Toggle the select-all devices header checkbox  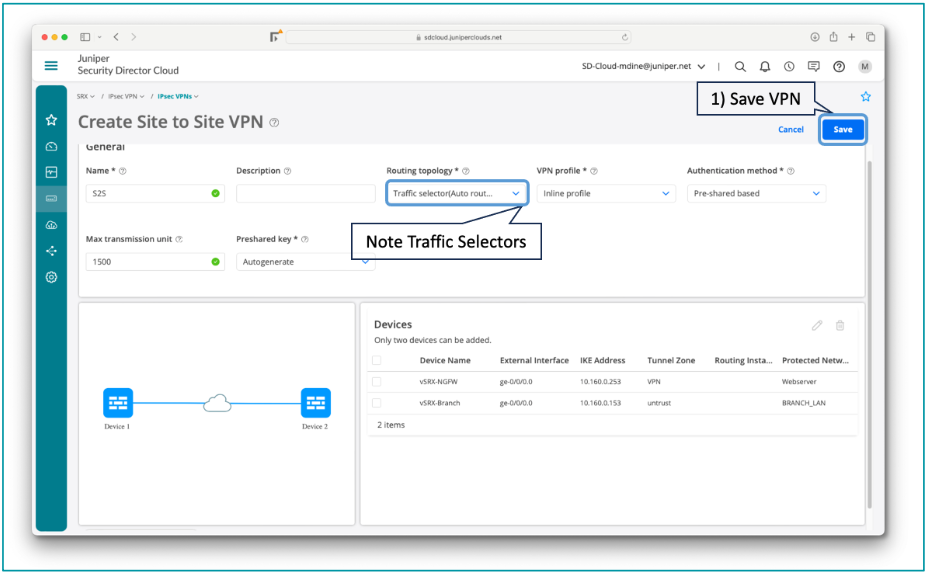pyautogui.click(x=377, y=360)
